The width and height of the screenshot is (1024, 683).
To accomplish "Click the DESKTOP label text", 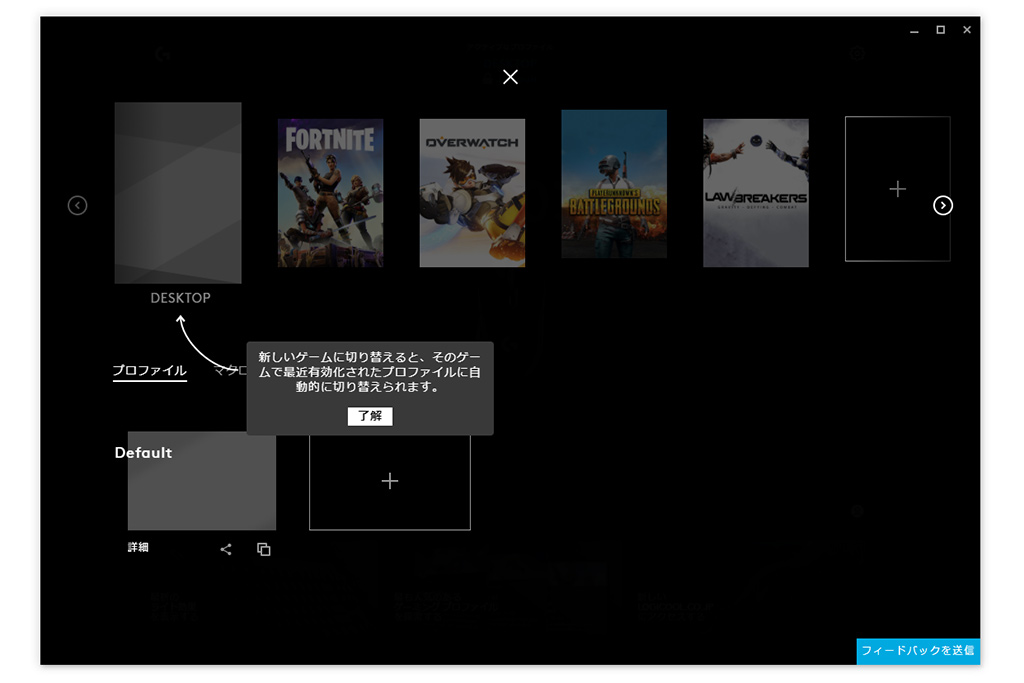I will [x=180, y=298].
